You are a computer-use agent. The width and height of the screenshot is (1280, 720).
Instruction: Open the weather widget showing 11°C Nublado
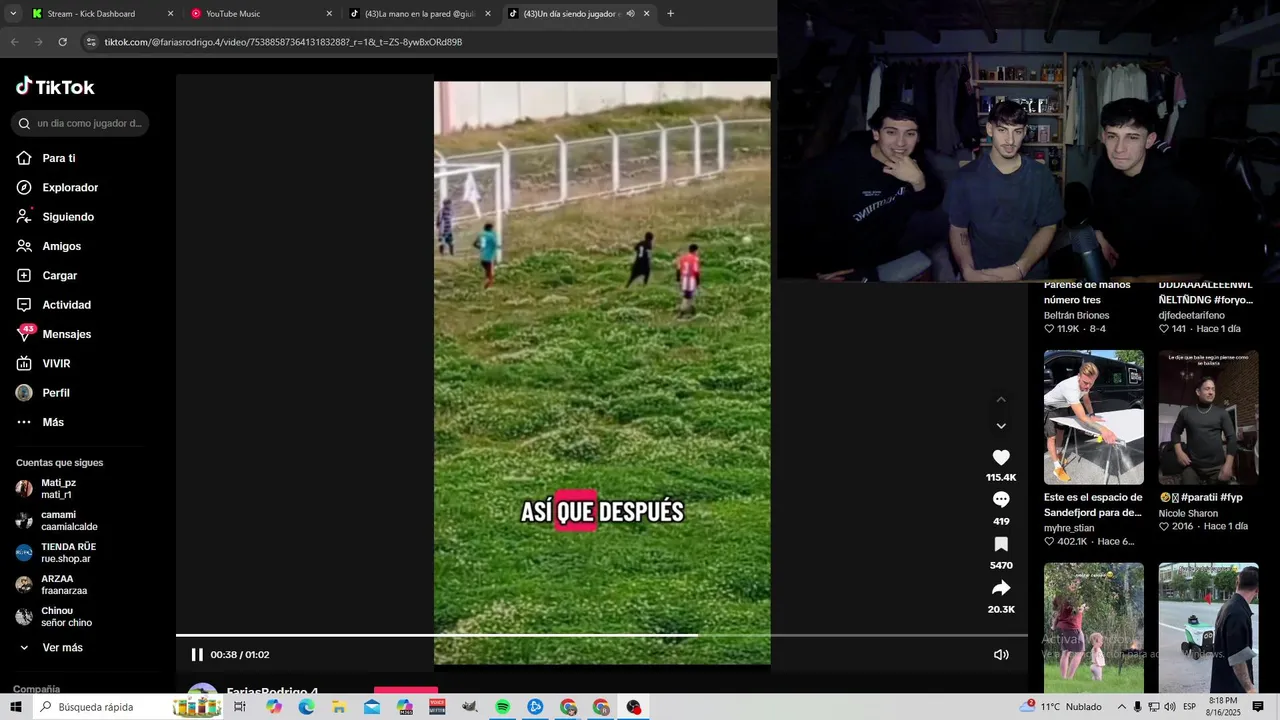(1061, 707)
